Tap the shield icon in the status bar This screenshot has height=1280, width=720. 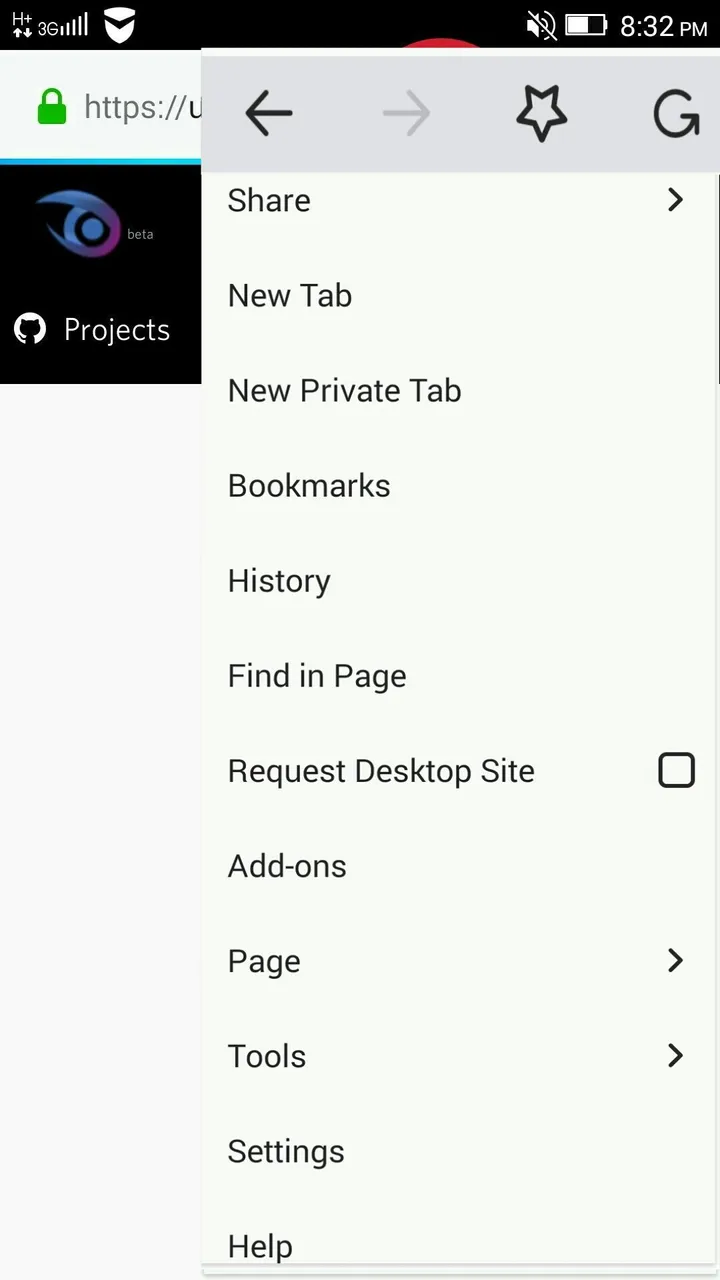120,25
